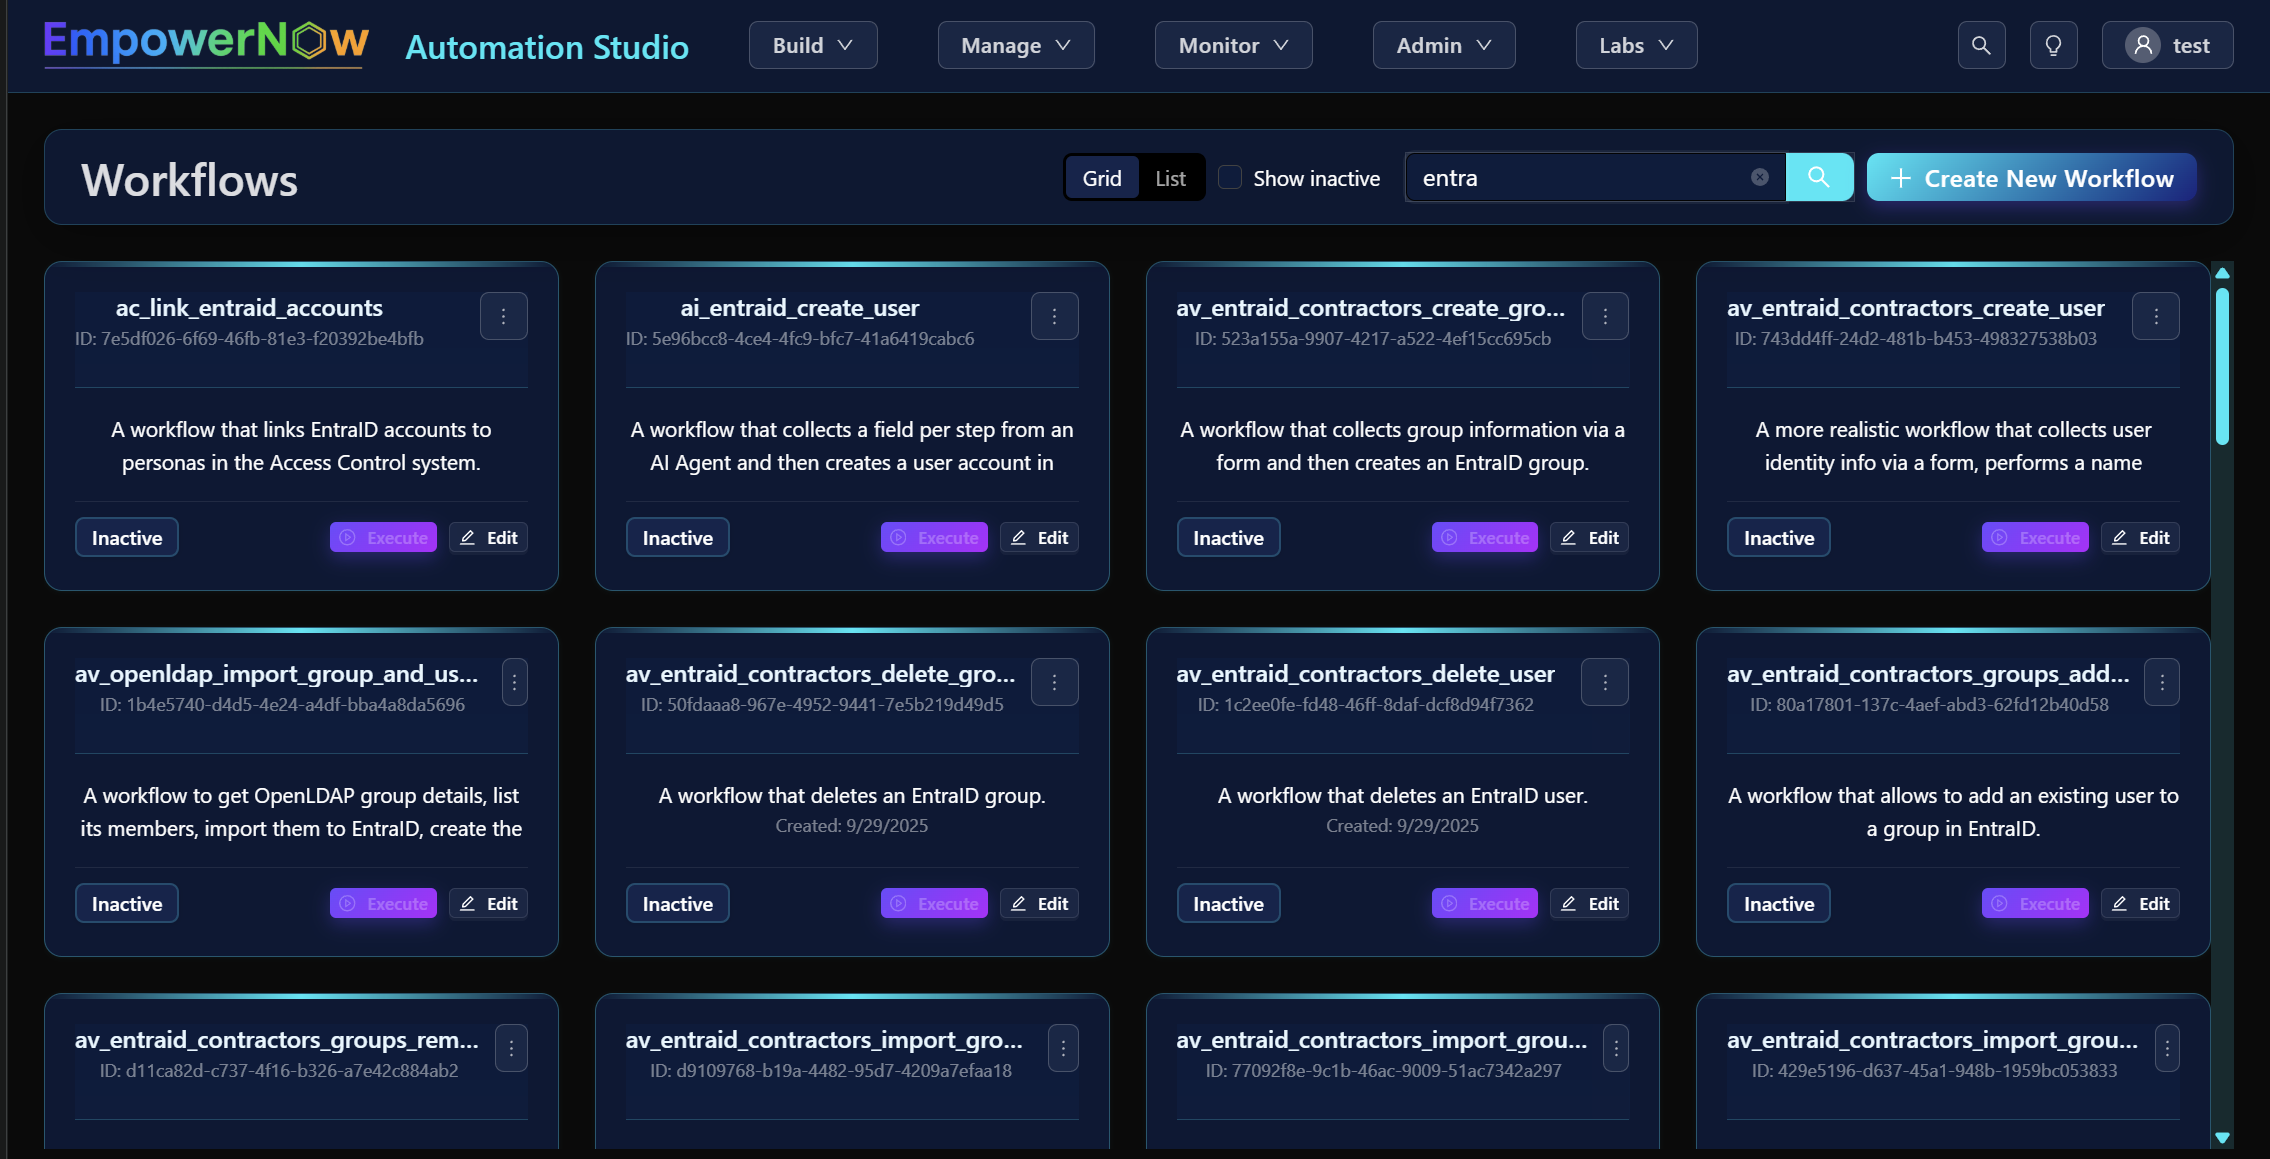
Task: Click the lightbulb help icon
Action: tap(2054, 45)
